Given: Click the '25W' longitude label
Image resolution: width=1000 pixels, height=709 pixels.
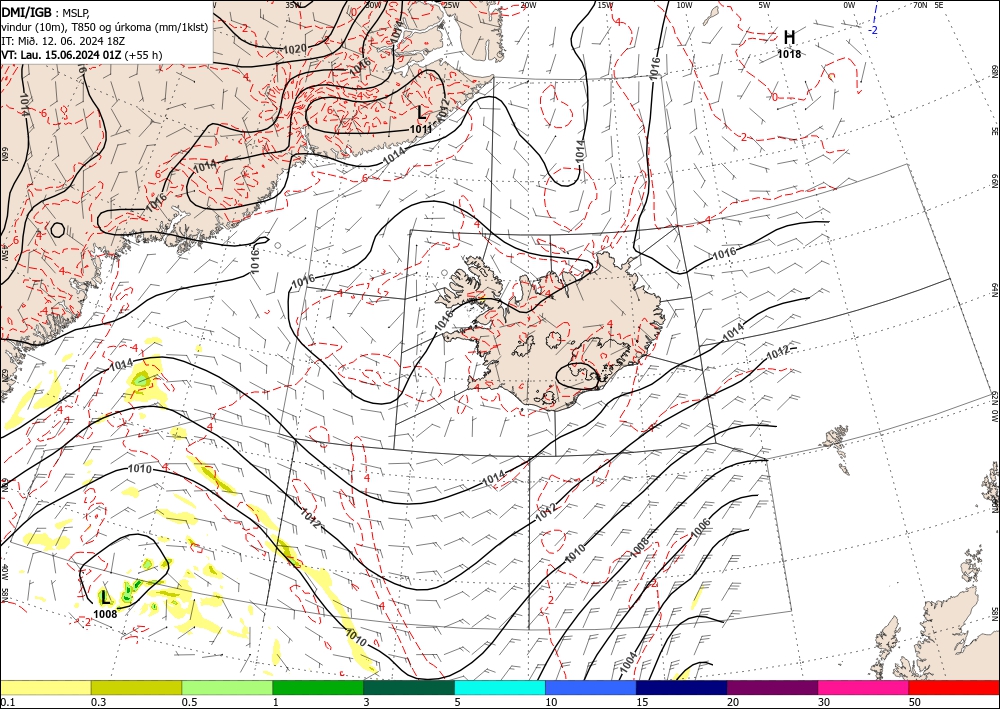Looking at the screenshot, I should click(x=451, y=5).
